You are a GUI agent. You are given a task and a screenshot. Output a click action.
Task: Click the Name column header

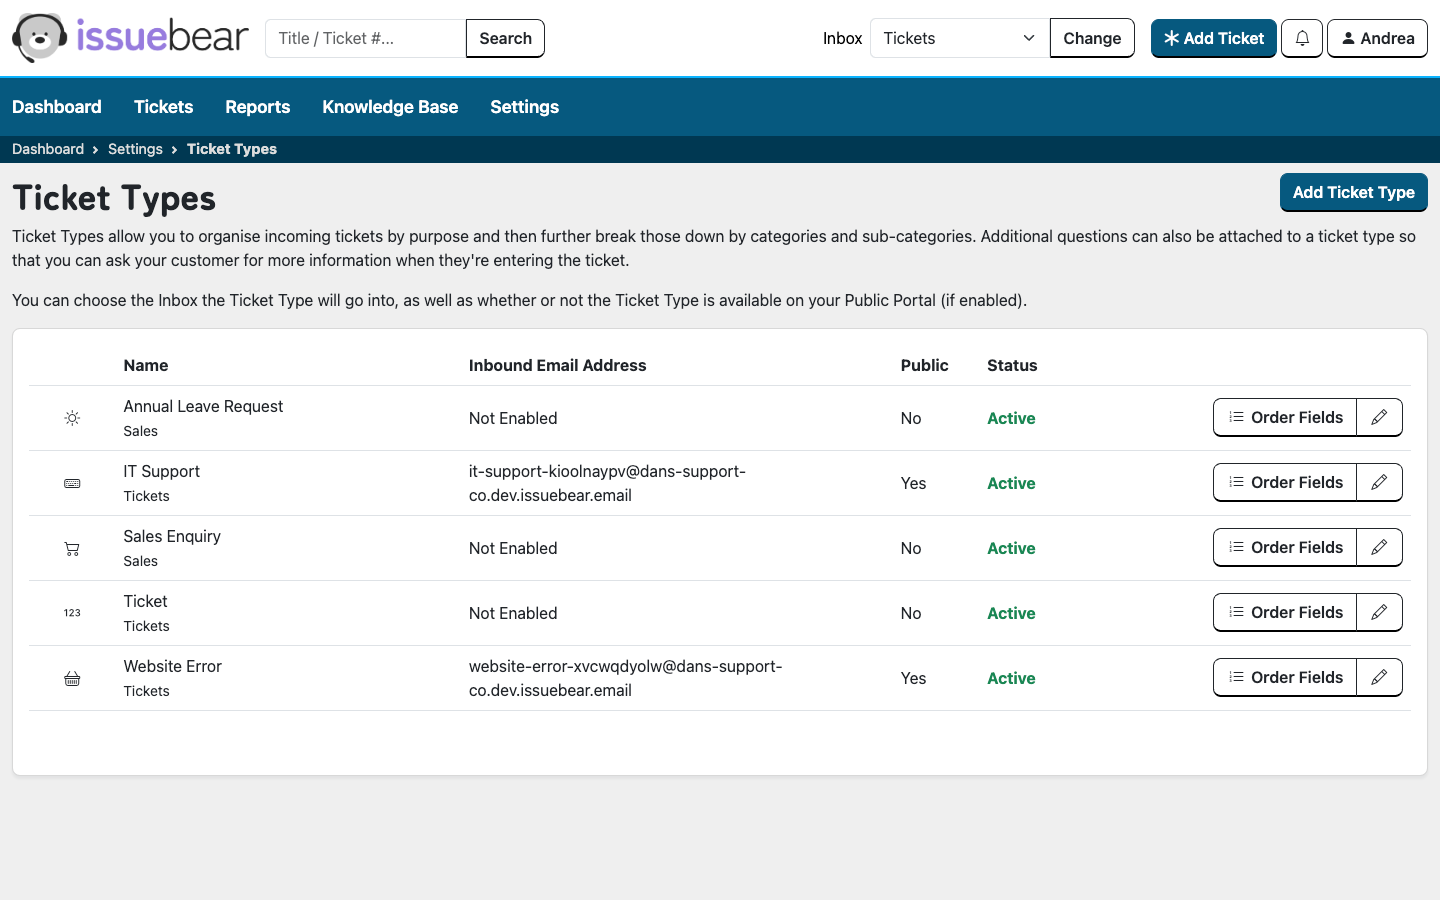pyautogui.click(x=146, y=365)
